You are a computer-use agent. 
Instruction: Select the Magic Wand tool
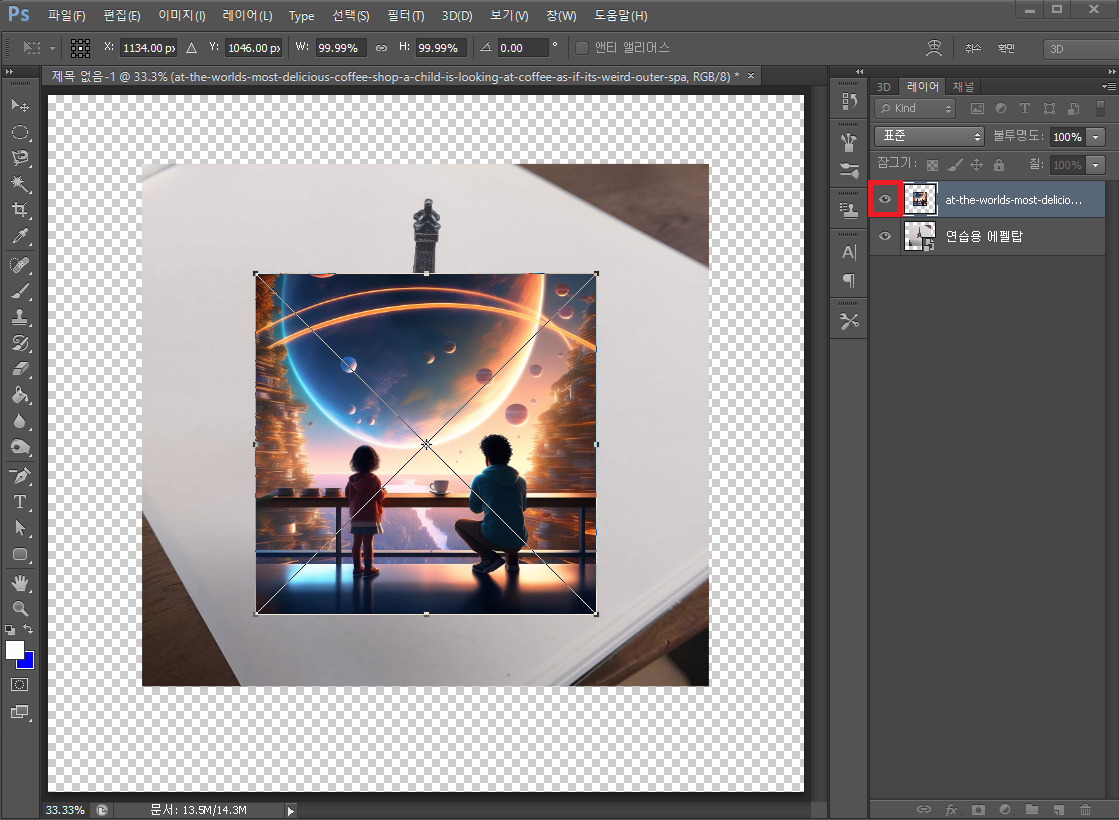(20, 184)
